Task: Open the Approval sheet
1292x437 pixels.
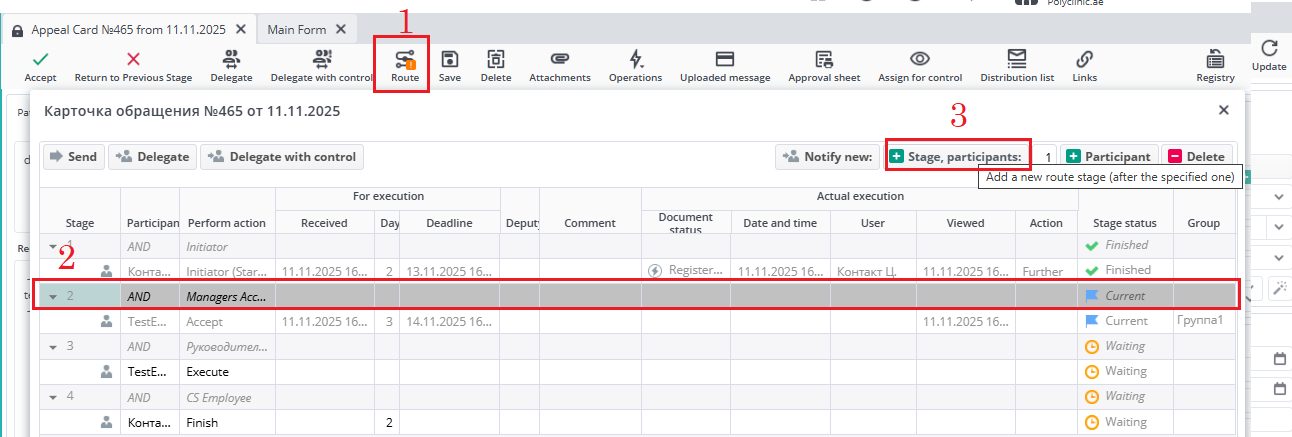Action: [x=825, y=59]
